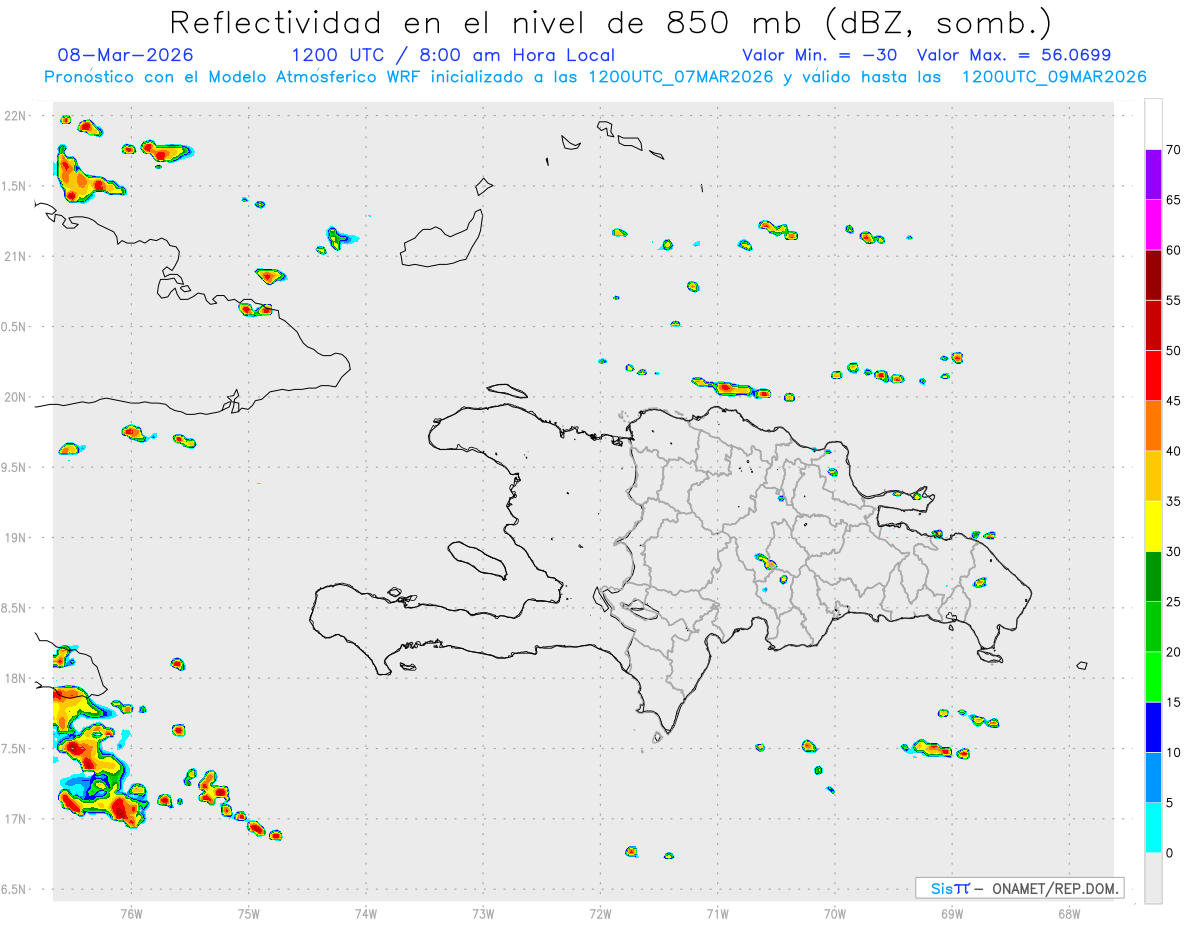Click the '18N' latitude label

pos(17,678)
